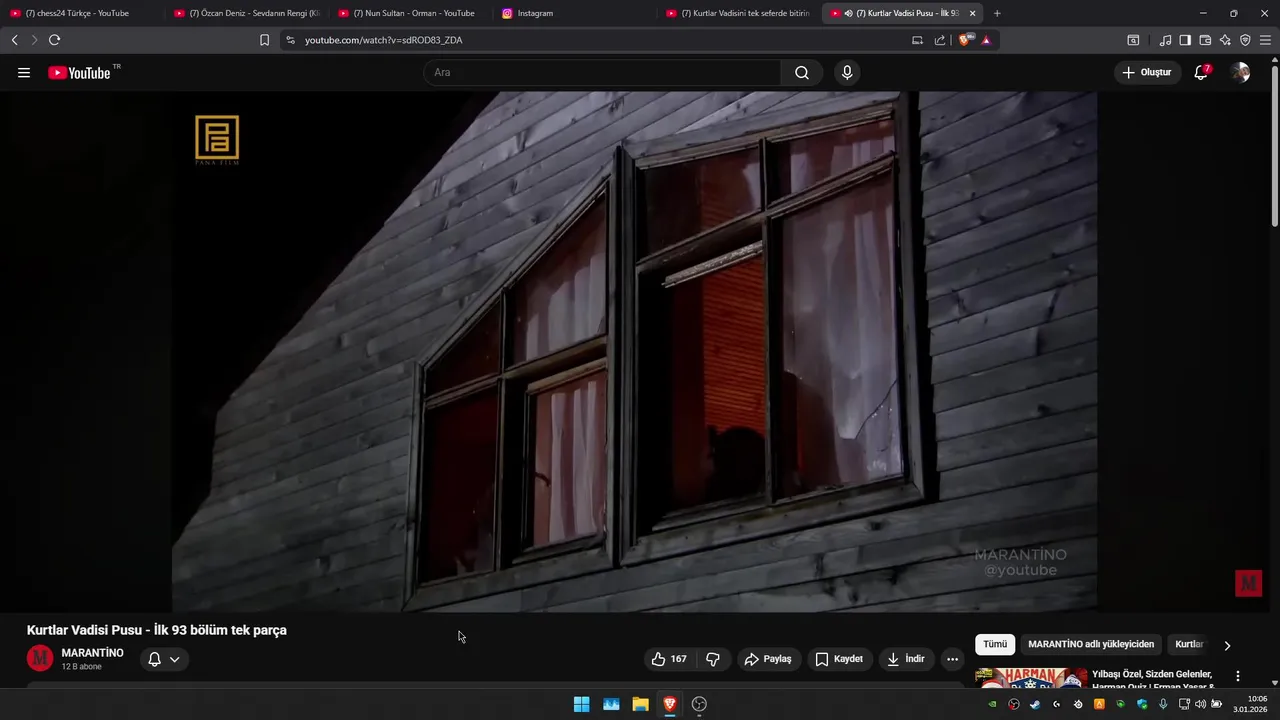Go back in browser history
This screenshot has height=720, width=1280.
(x=14, y=40)
